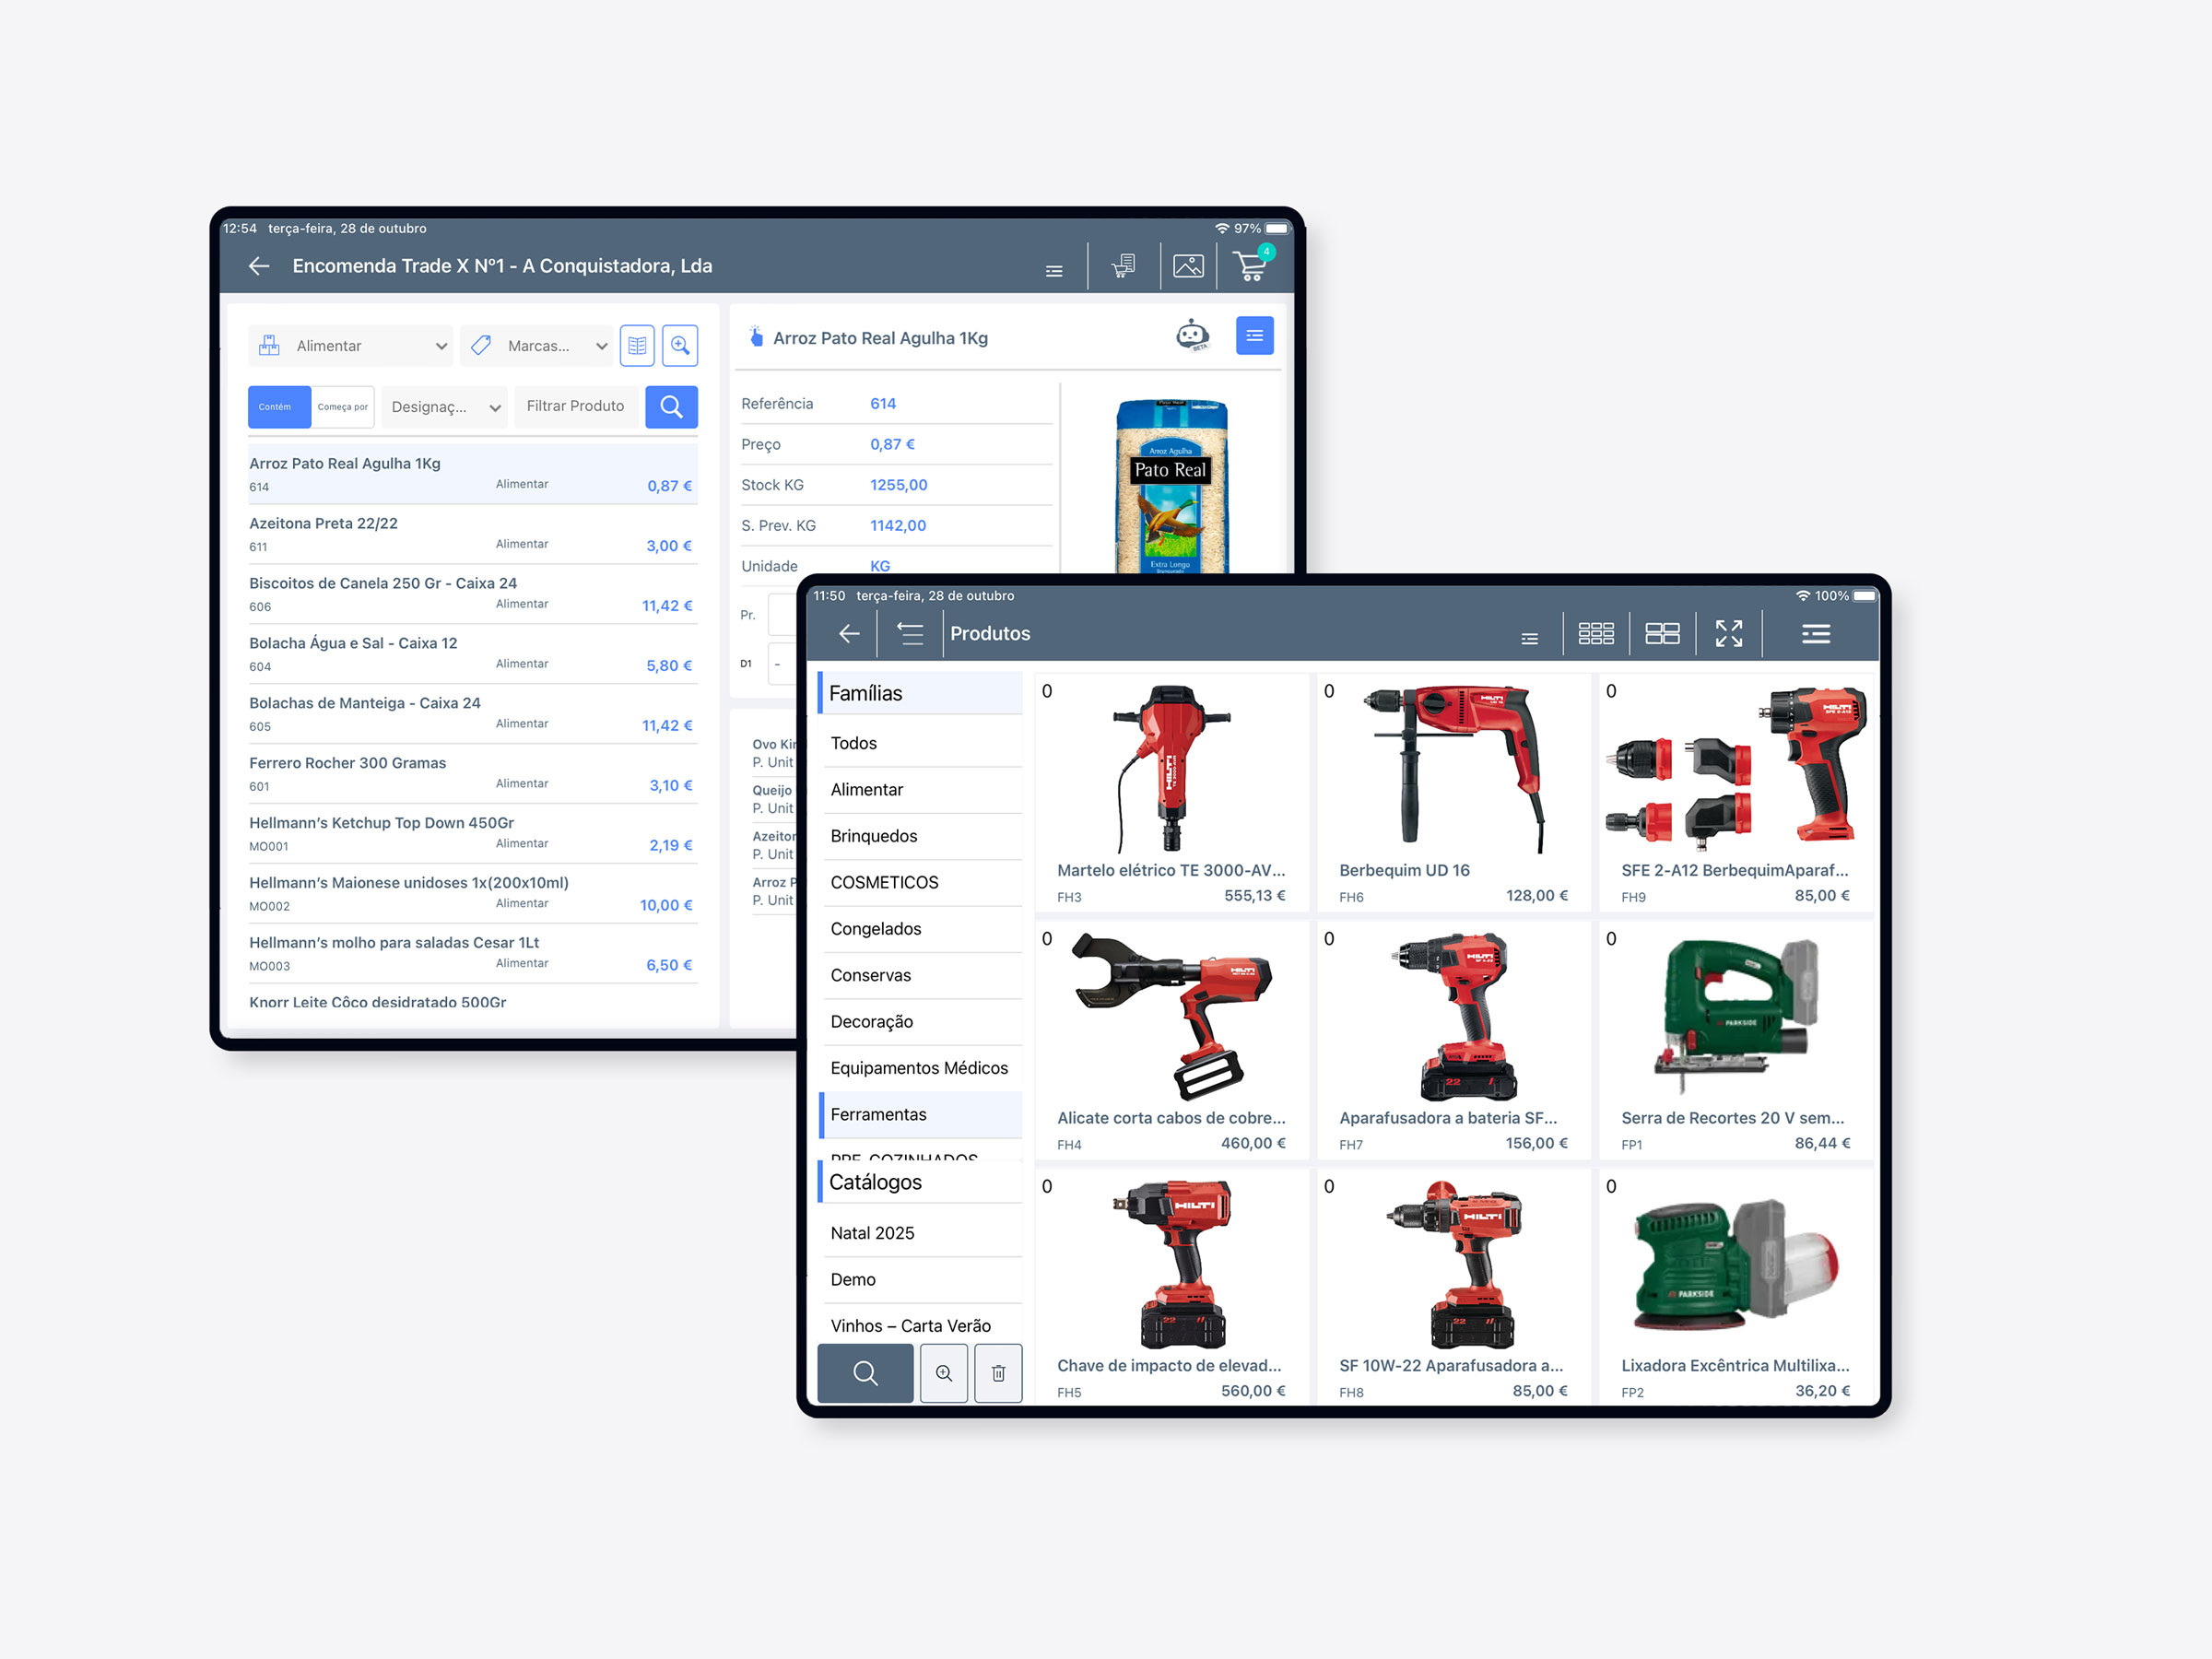2212x1659 pixels.
Task: Click the AI robot assistant icon
Action: click(x=1192, y=335)
